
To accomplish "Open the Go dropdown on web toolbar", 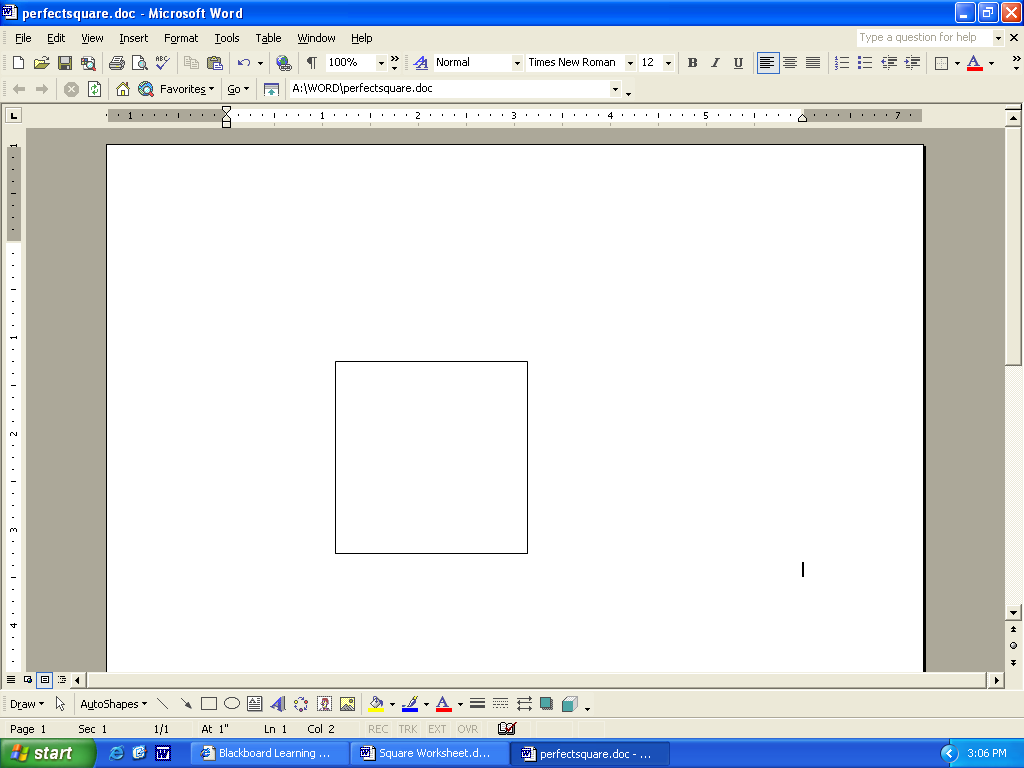I will [238, 89].
